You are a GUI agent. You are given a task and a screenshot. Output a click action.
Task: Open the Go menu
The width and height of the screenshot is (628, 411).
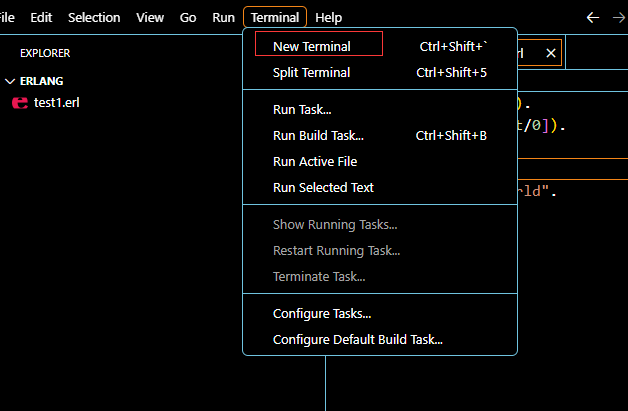click(188, 18)
